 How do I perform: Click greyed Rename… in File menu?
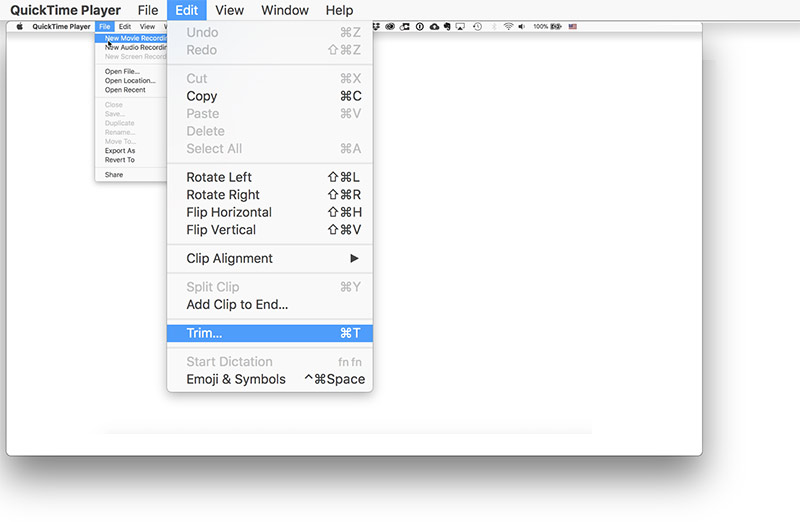point(131,132)
